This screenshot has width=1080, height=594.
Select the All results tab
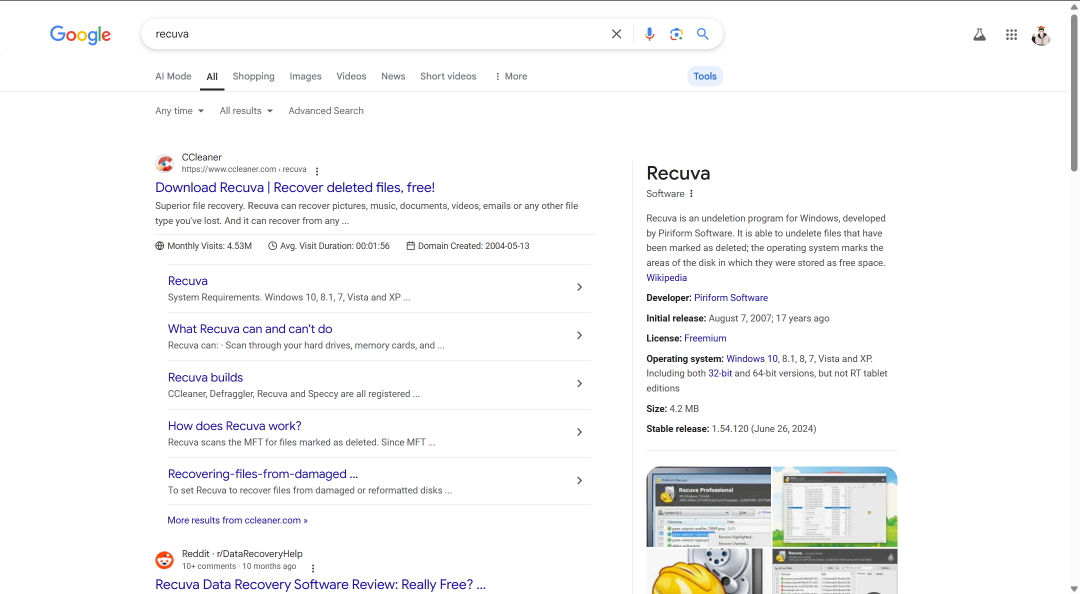coord(212,76)
